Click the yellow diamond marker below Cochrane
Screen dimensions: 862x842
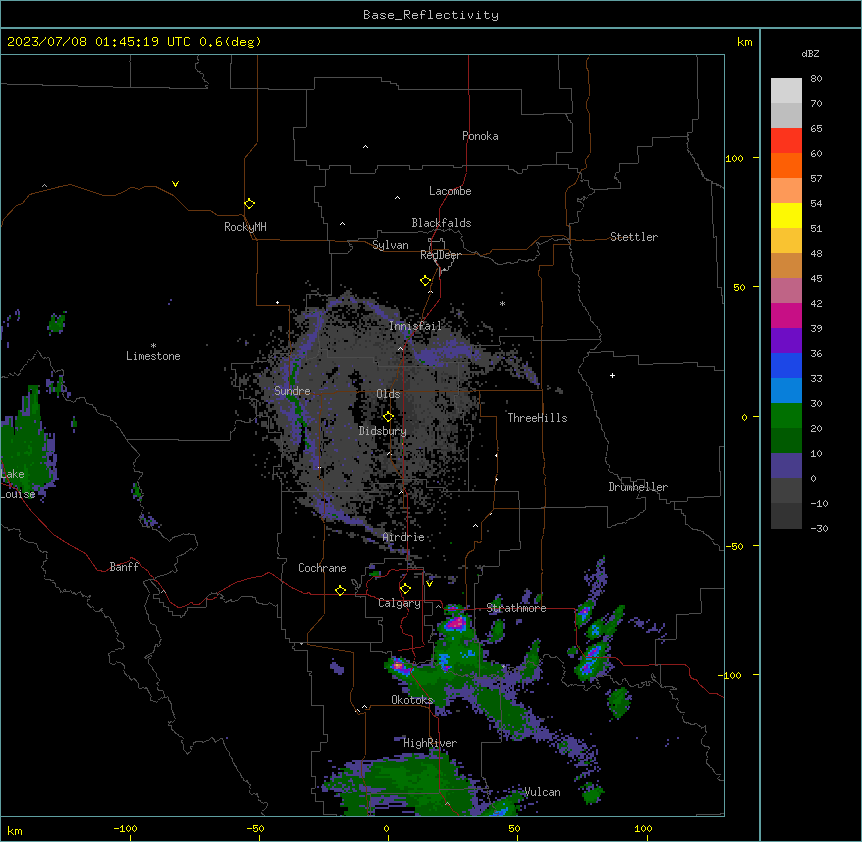[340, 590]
